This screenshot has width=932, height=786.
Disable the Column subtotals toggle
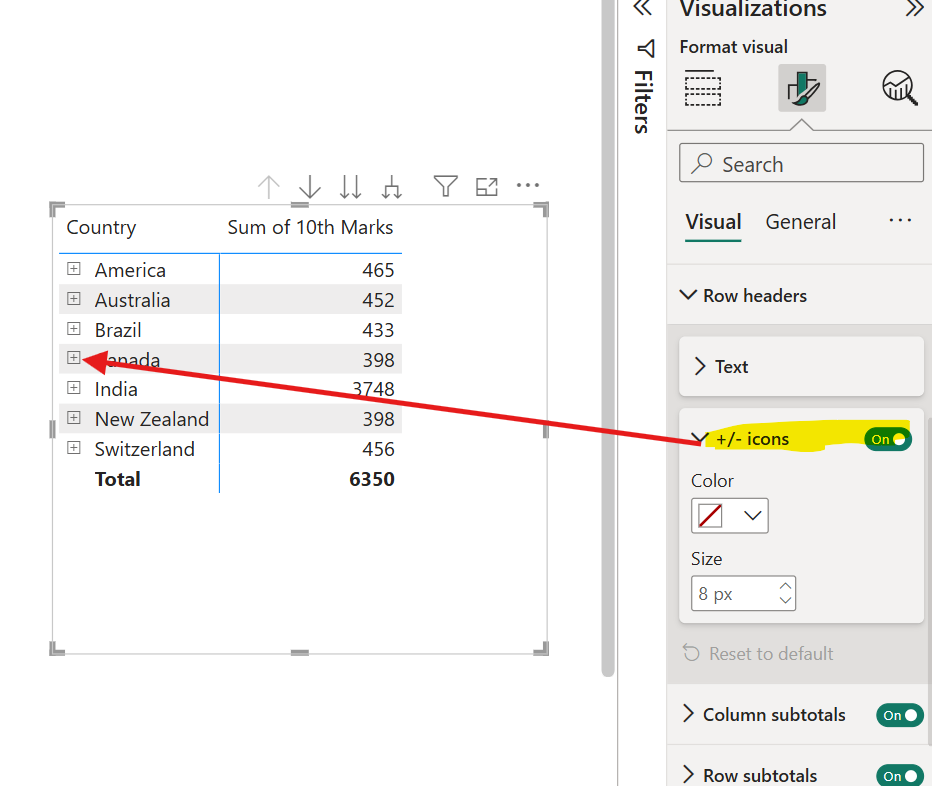click(x=899, y=715)
